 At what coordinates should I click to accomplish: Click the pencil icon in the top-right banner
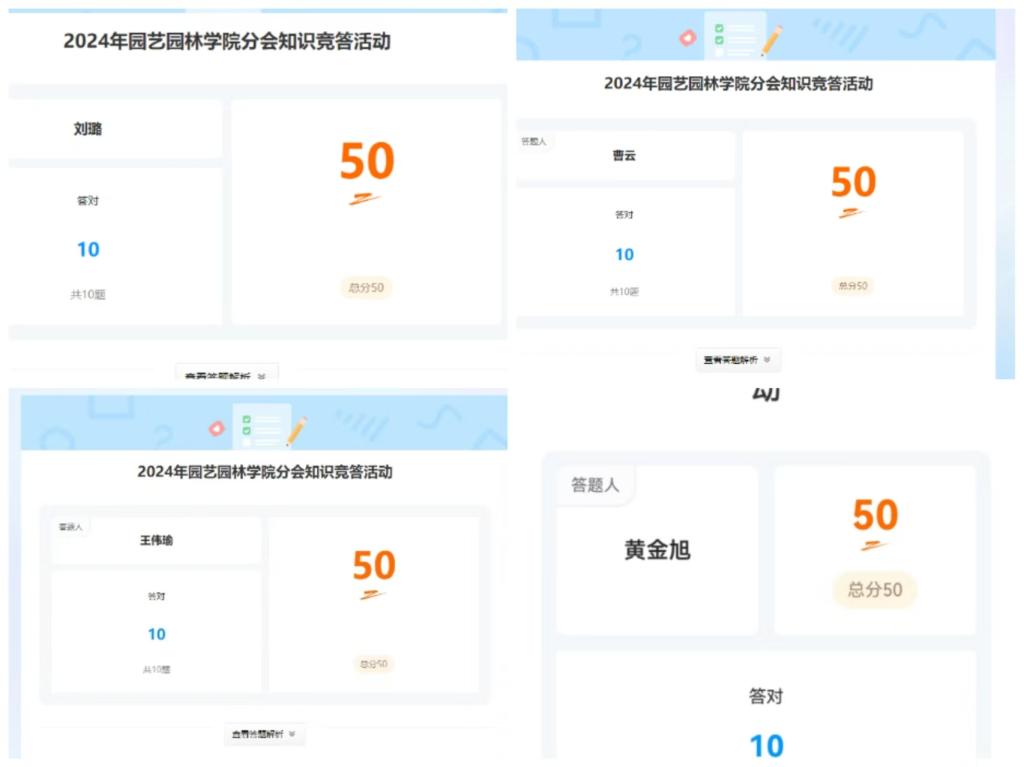coord(771,40)
